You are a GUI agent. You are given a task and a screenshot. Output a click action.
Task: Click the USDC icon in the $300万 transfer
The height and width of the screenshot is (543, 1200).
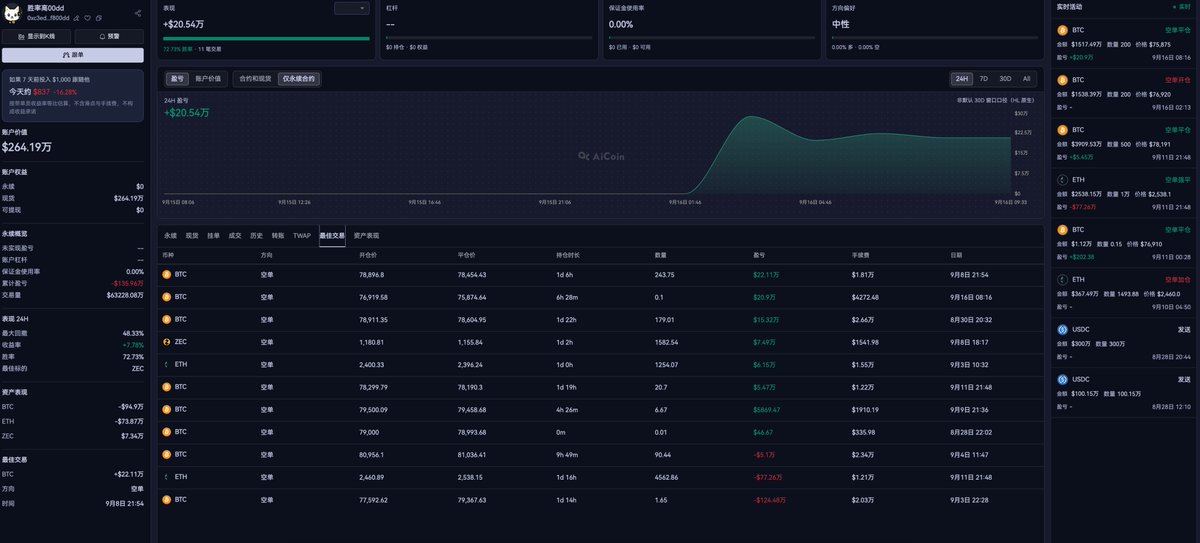click(1063, 329)
